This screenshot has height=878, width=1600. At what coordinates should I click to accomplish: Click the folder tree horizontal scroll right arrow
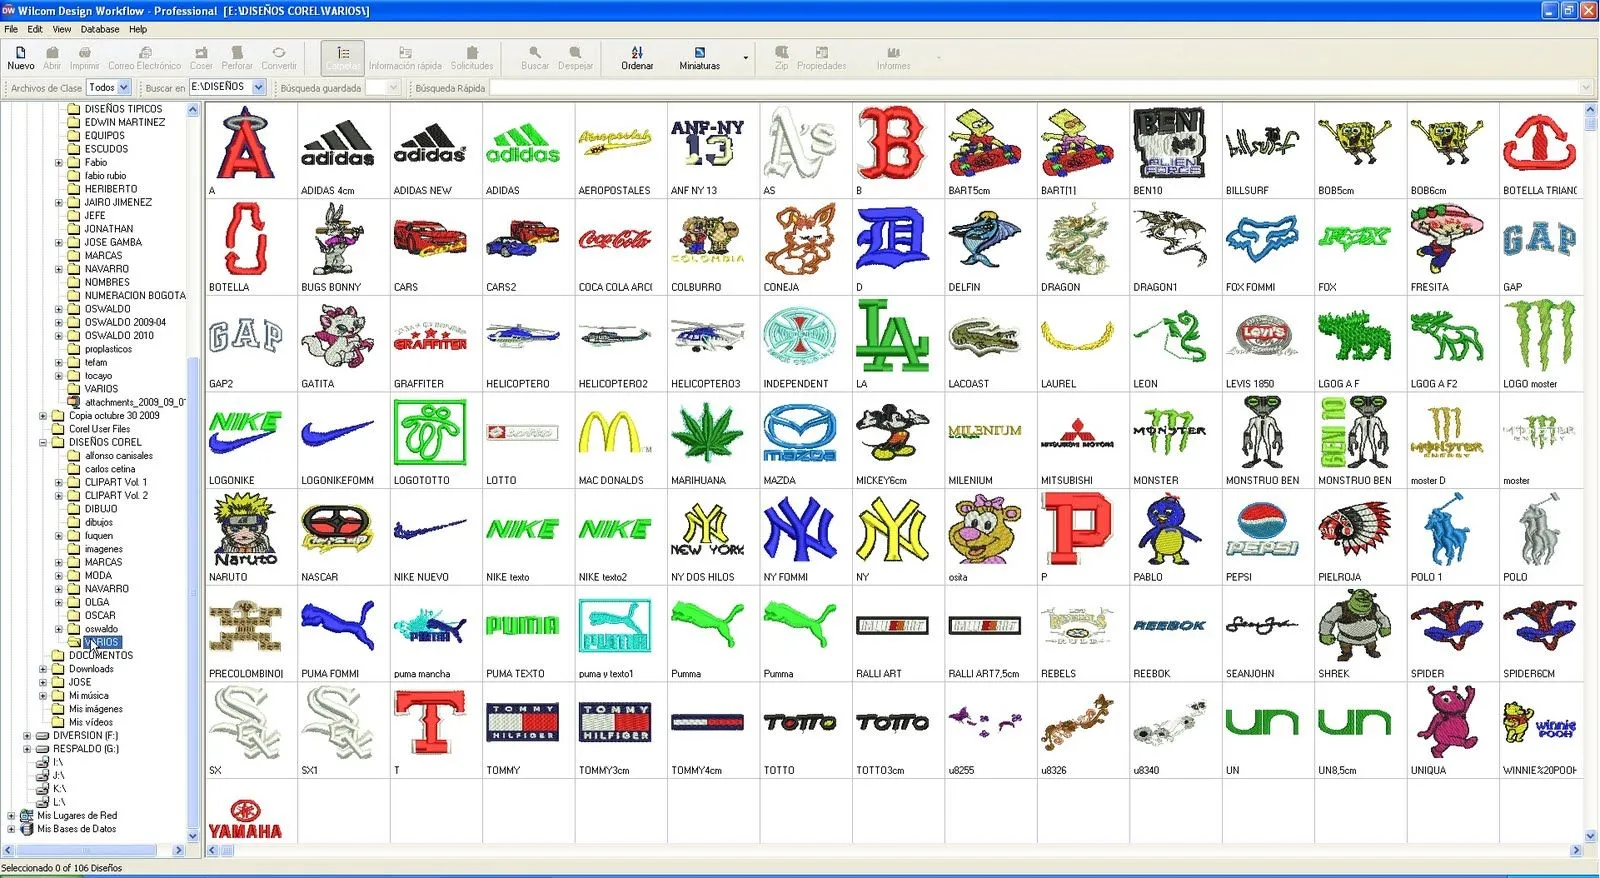point(179,850)
